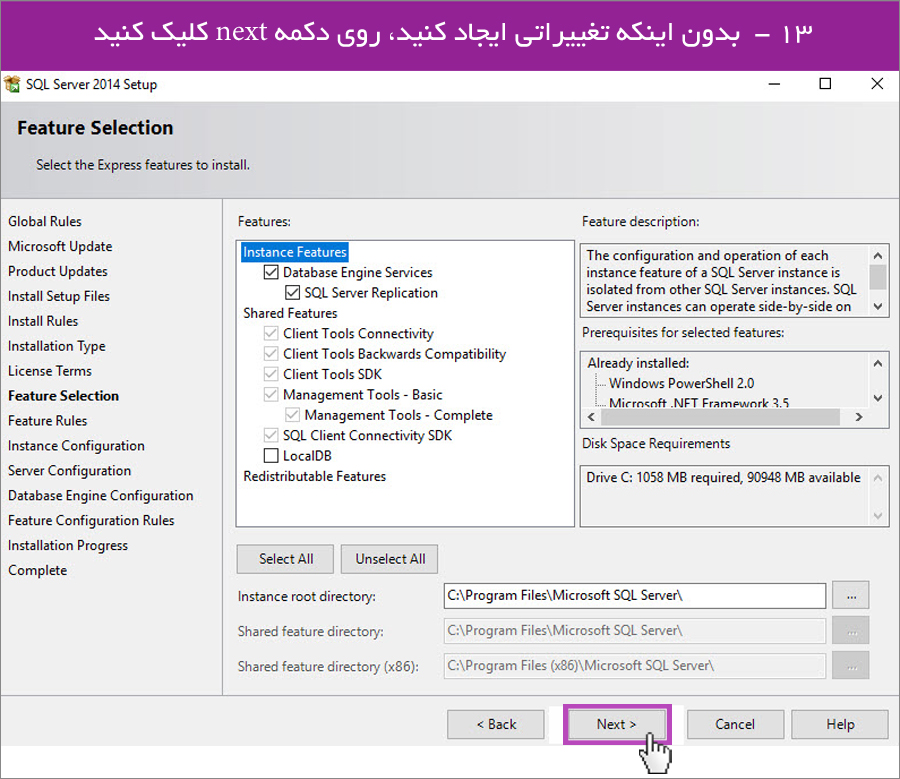Go back with the Back button
The image size is (900, 779).
point(496,724)
